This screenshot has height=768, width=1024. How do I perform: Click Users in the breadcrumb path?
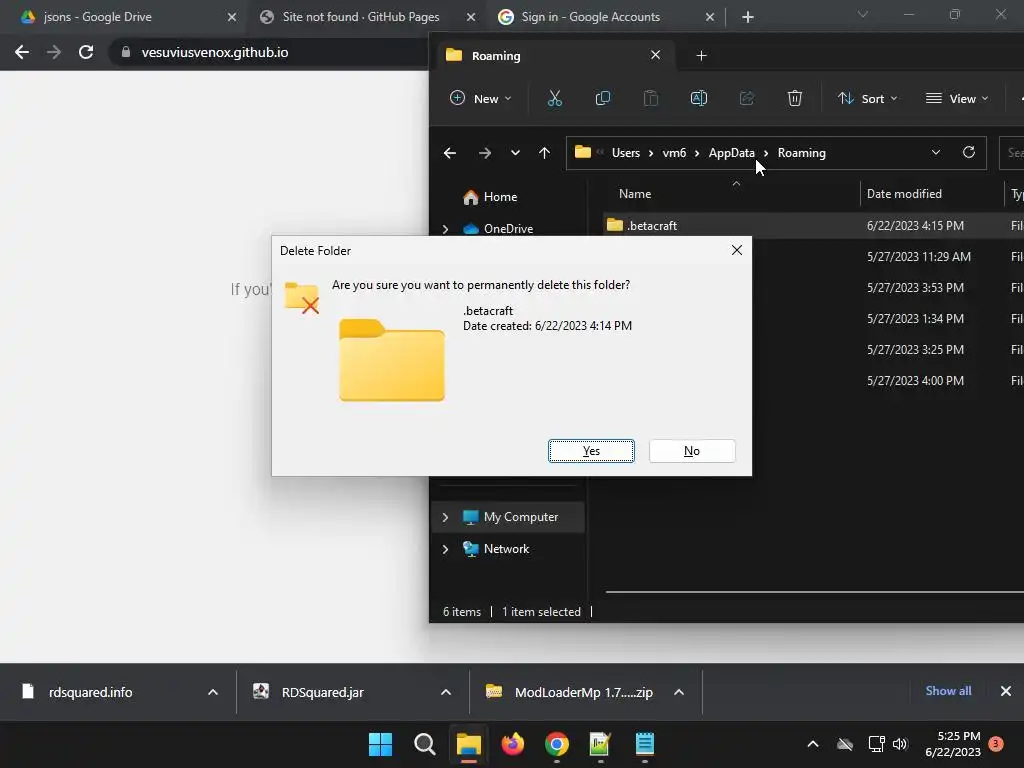pyautogui.click(x=626, y=153)
